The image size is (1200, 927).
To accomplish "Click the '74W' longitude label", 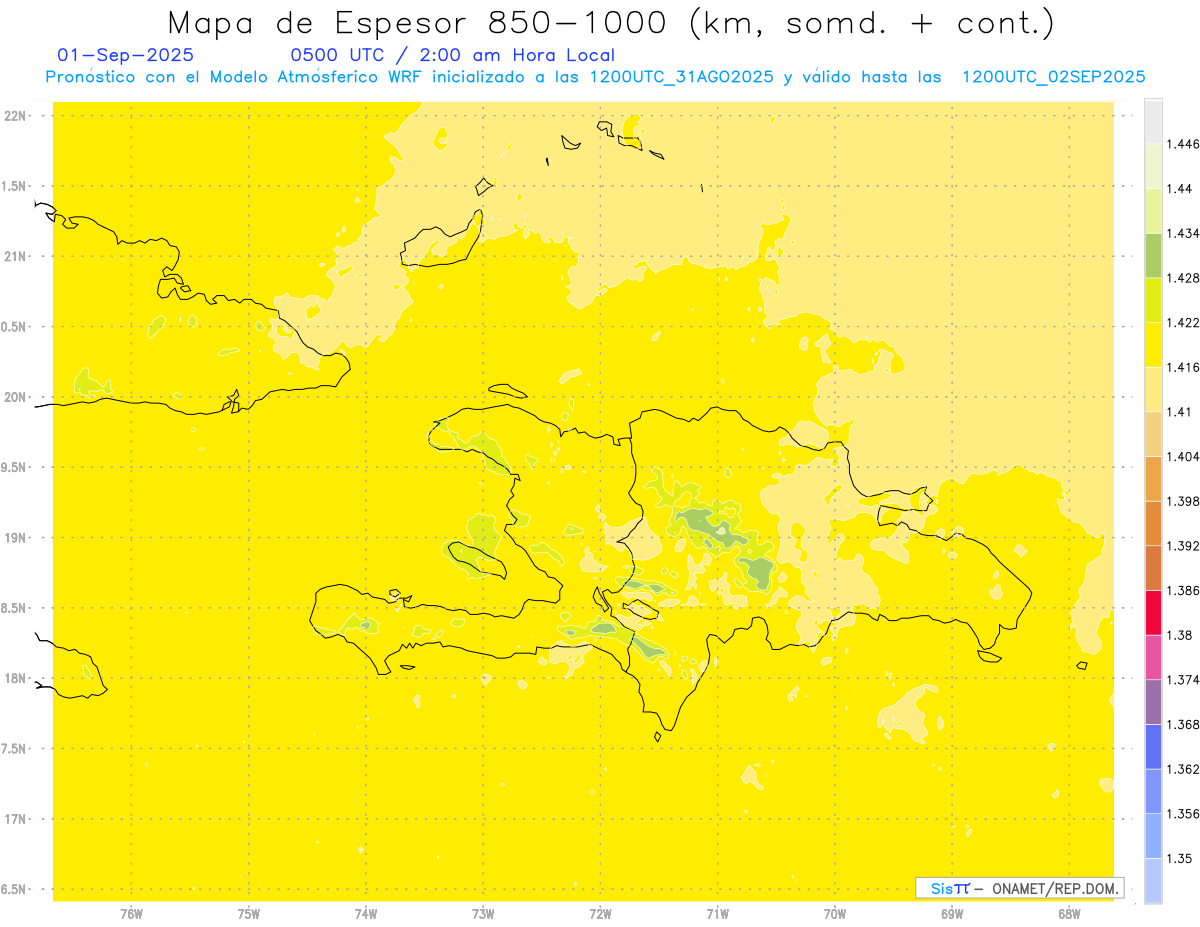I will (x=366, y=914).
